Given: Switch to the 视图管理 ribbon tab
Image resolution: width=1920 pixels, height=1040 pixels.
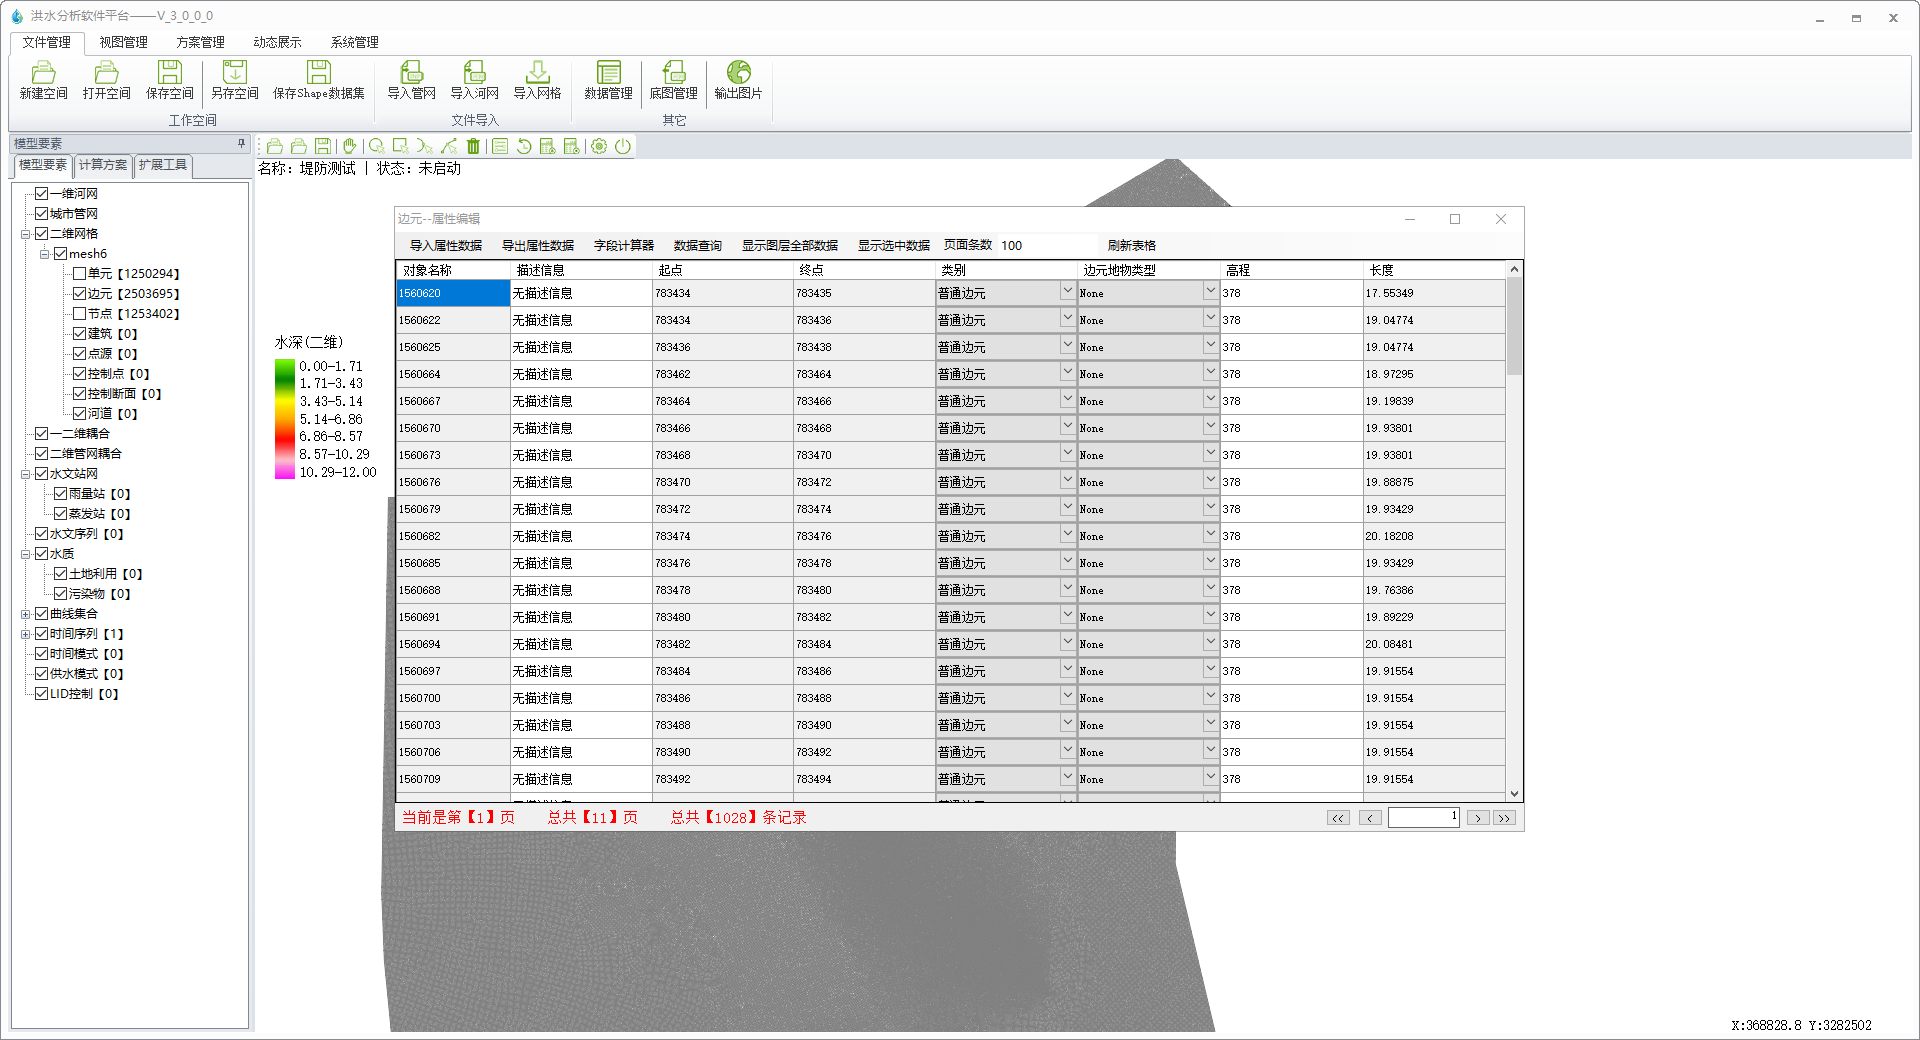Looking at the screenshot, I should [x=123, y=42].
